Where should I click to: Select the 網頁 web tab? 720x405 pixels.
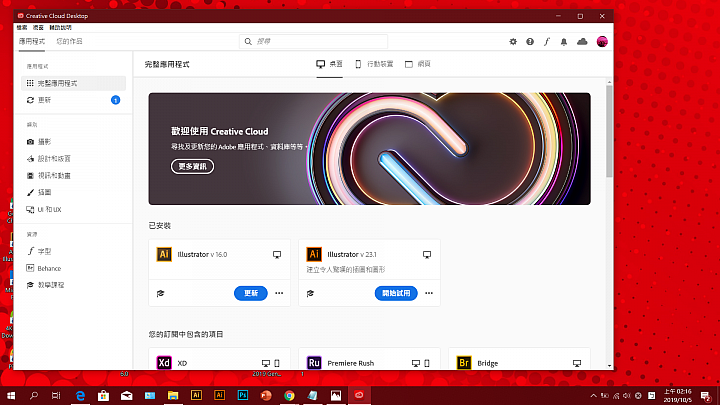click(418, 64)
